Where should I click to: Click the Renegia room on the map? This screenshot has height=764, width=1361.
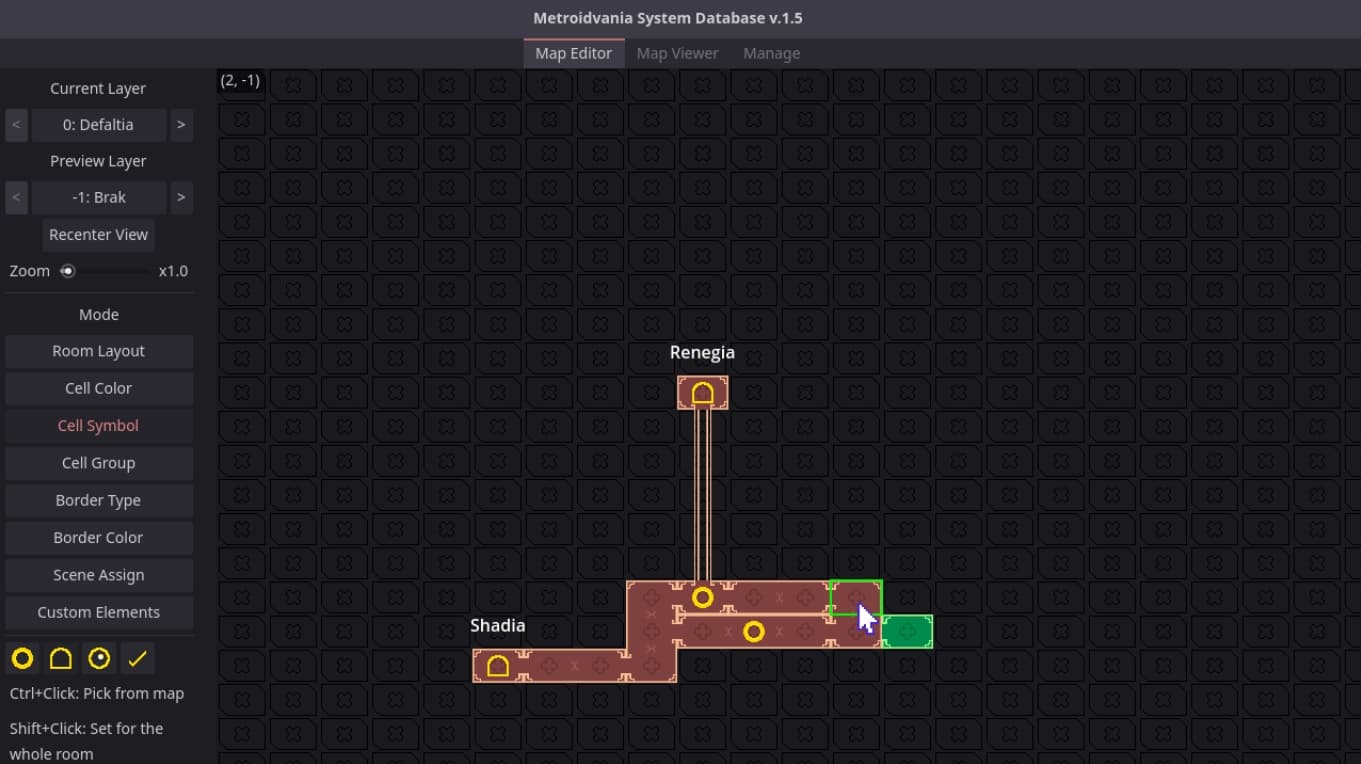point(702,392)
